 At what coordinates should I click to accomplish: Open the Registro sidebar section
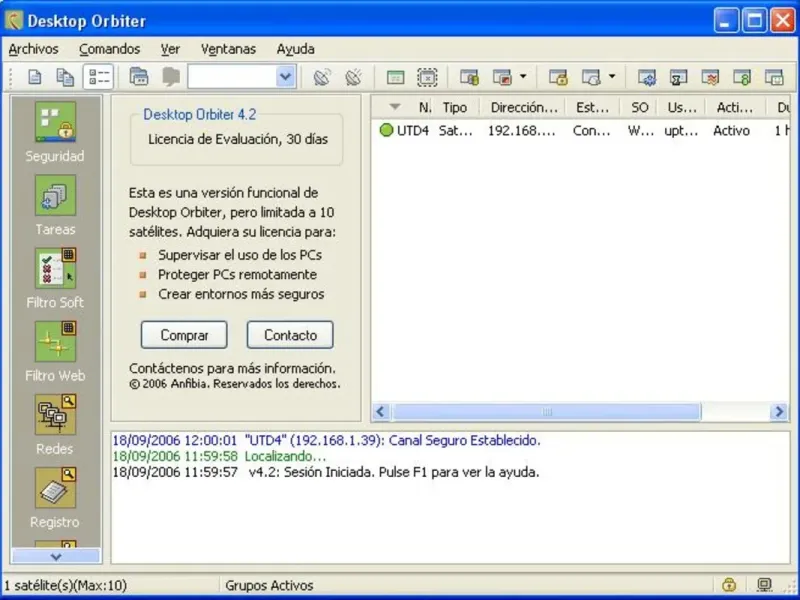pos(55,498)
